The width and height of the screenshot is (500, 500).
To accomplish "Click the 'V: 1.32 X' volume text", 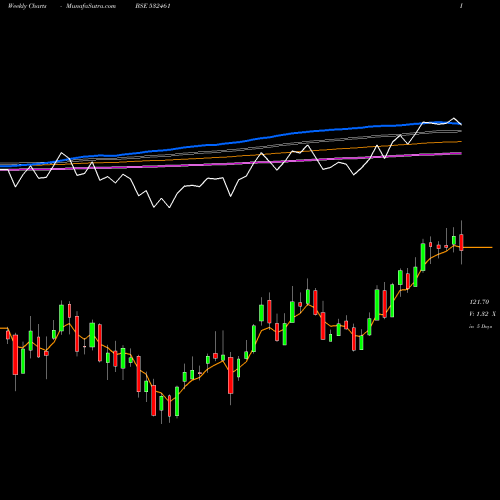I will point(482,314).
